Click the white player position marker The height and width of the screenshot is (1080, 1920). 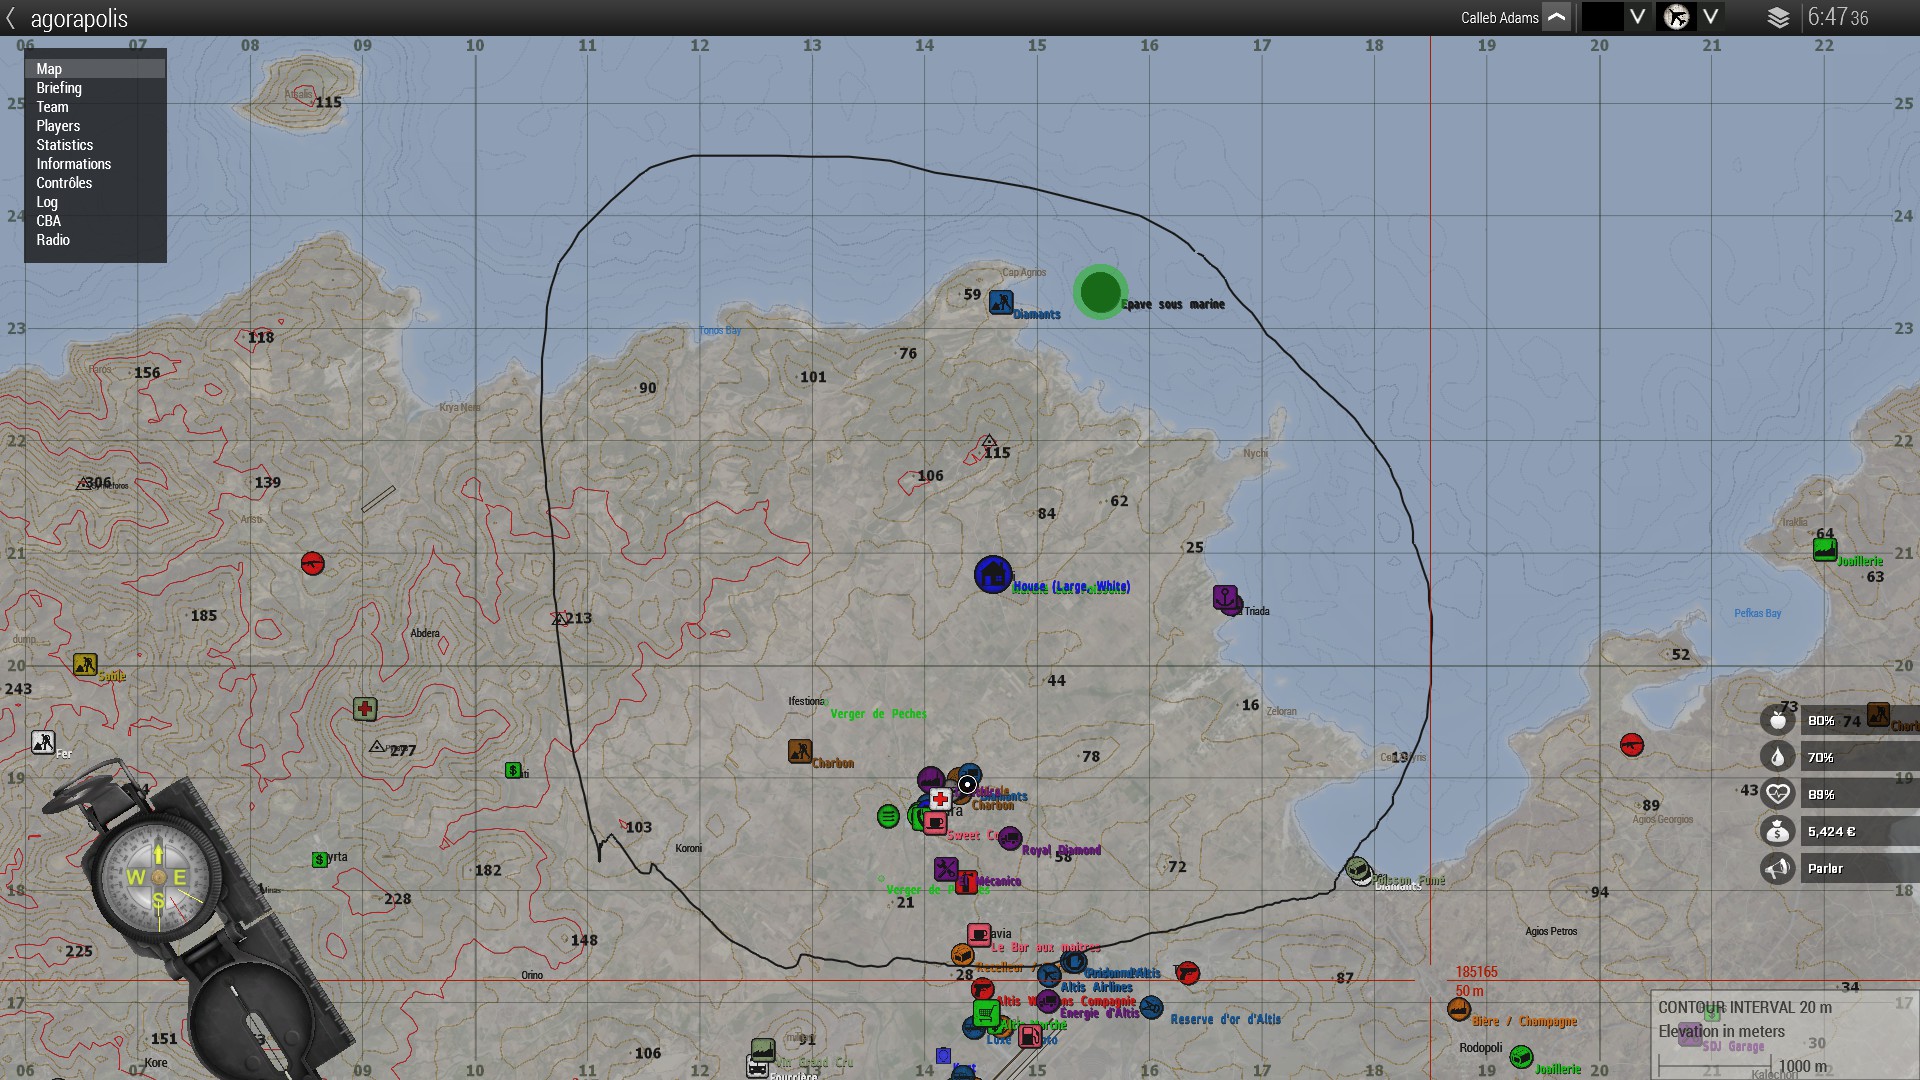tap(967, 785)
